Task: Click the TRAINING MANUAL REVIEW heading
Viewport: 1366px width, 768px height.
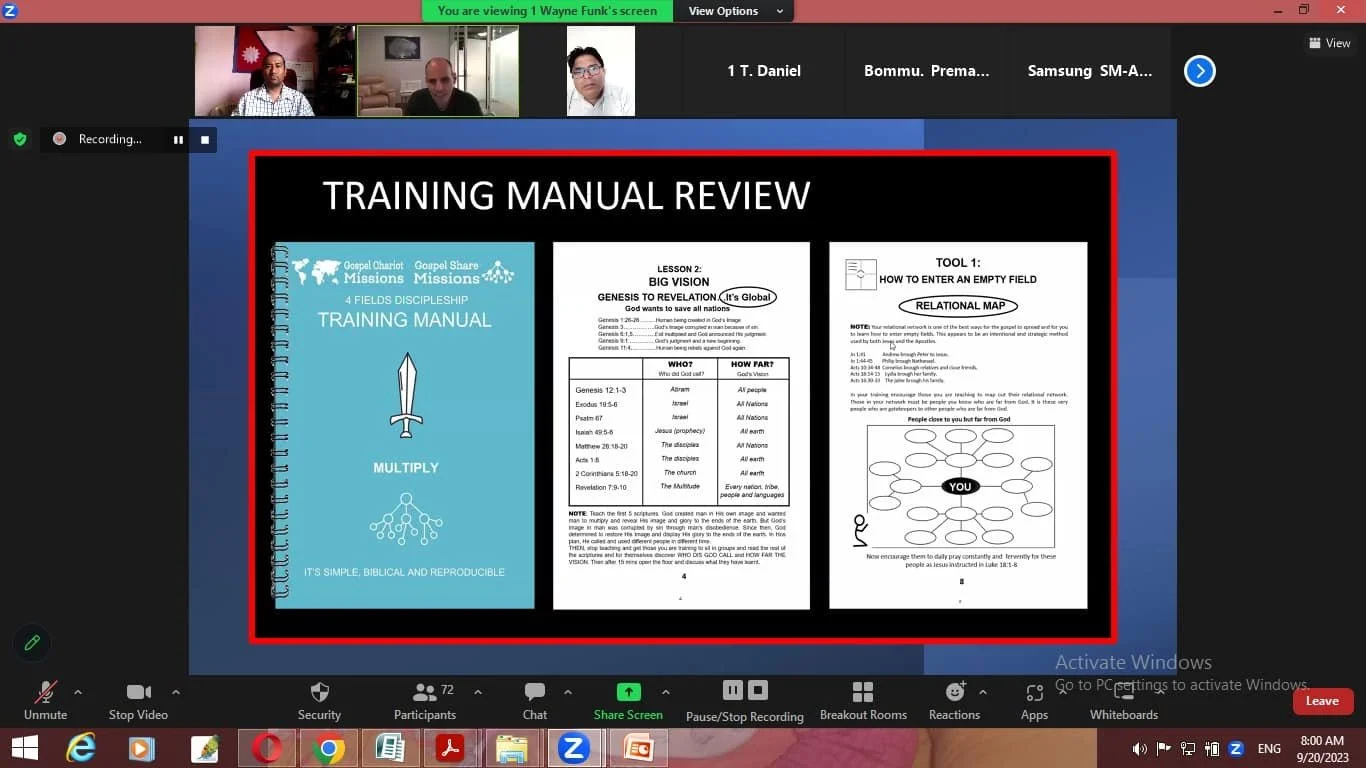Action: coord(566,196)
